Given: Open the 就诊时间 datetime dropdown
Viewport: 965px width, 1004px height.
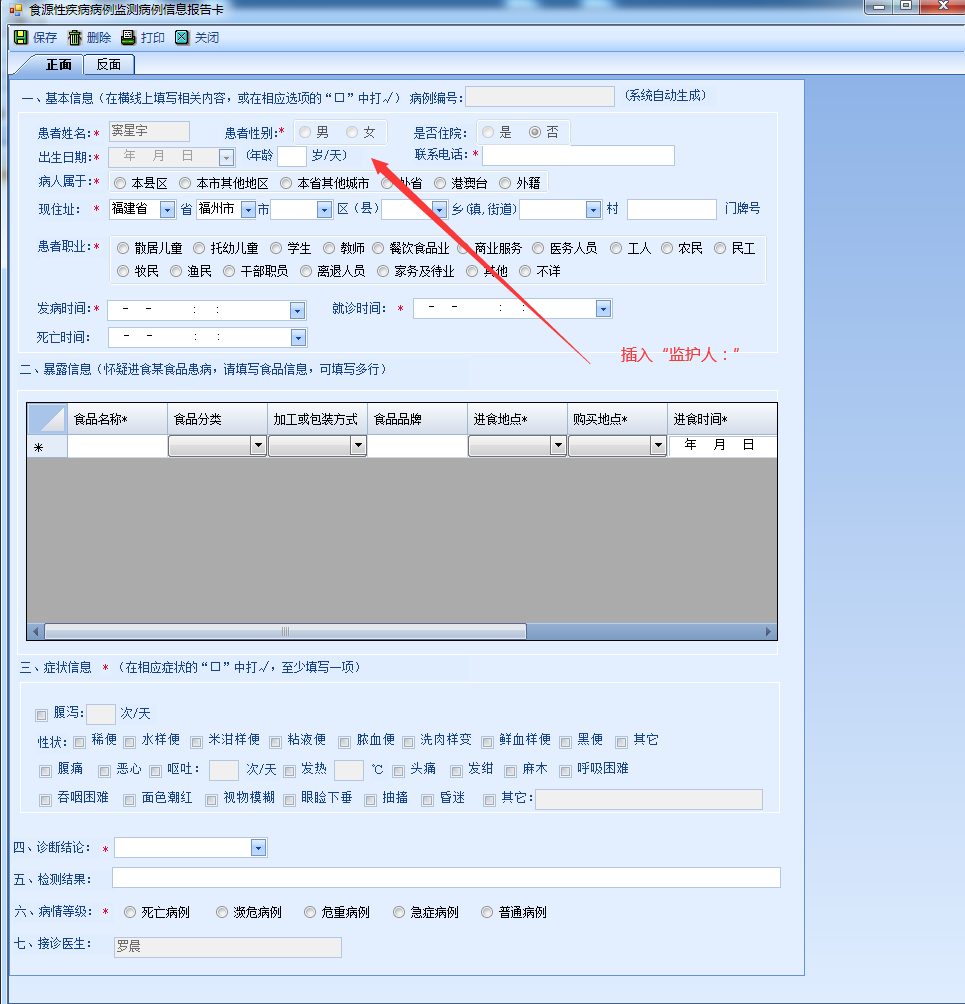Looking at the screenshot, I should click(603, 309).
